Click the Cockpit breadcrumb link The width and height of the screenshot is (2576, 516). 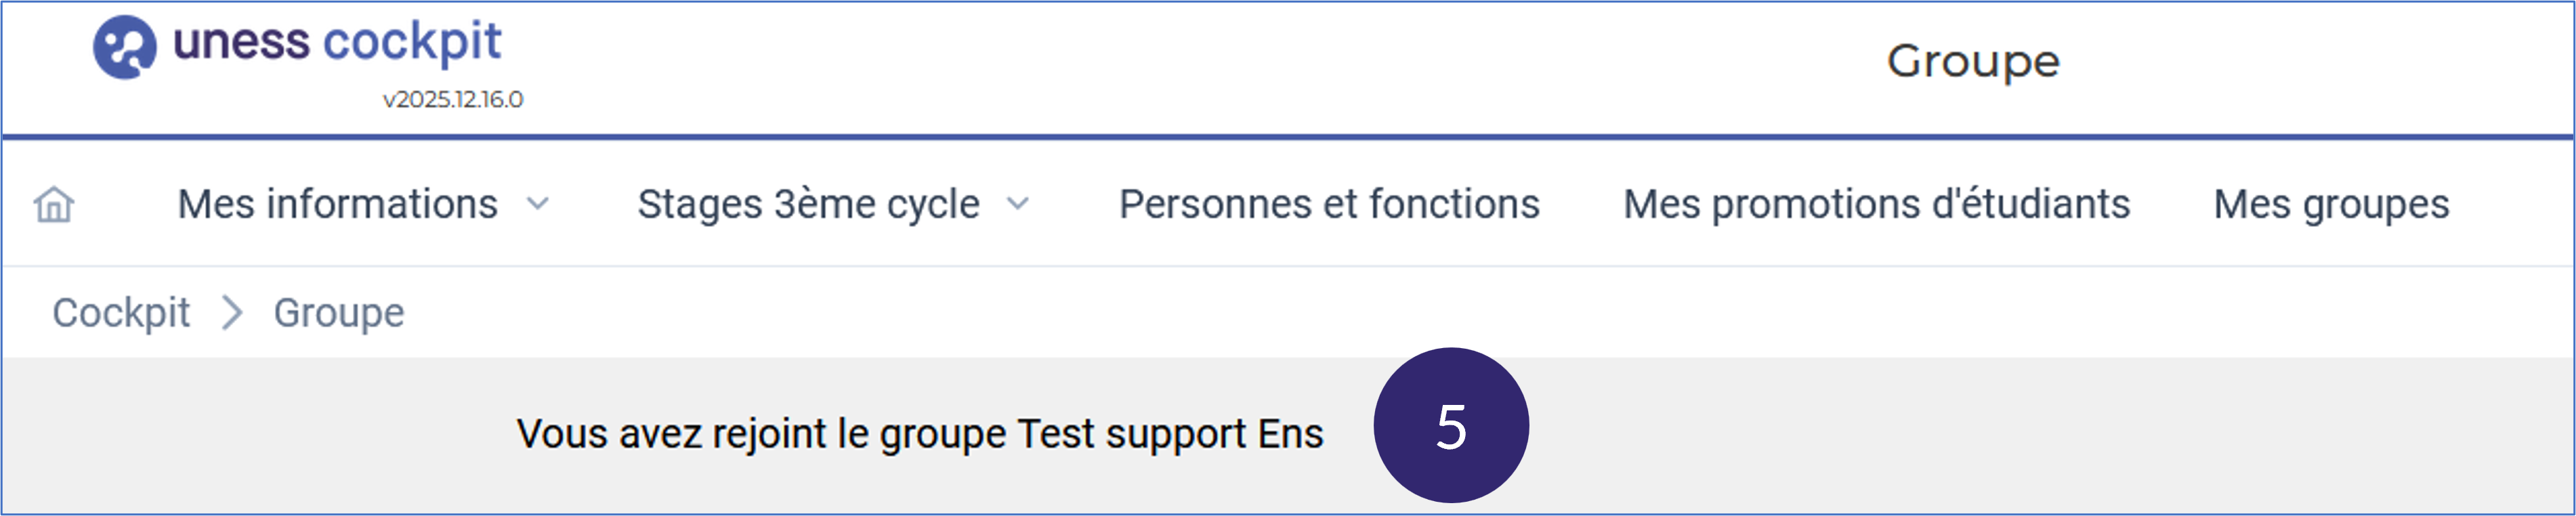point(121,313)
